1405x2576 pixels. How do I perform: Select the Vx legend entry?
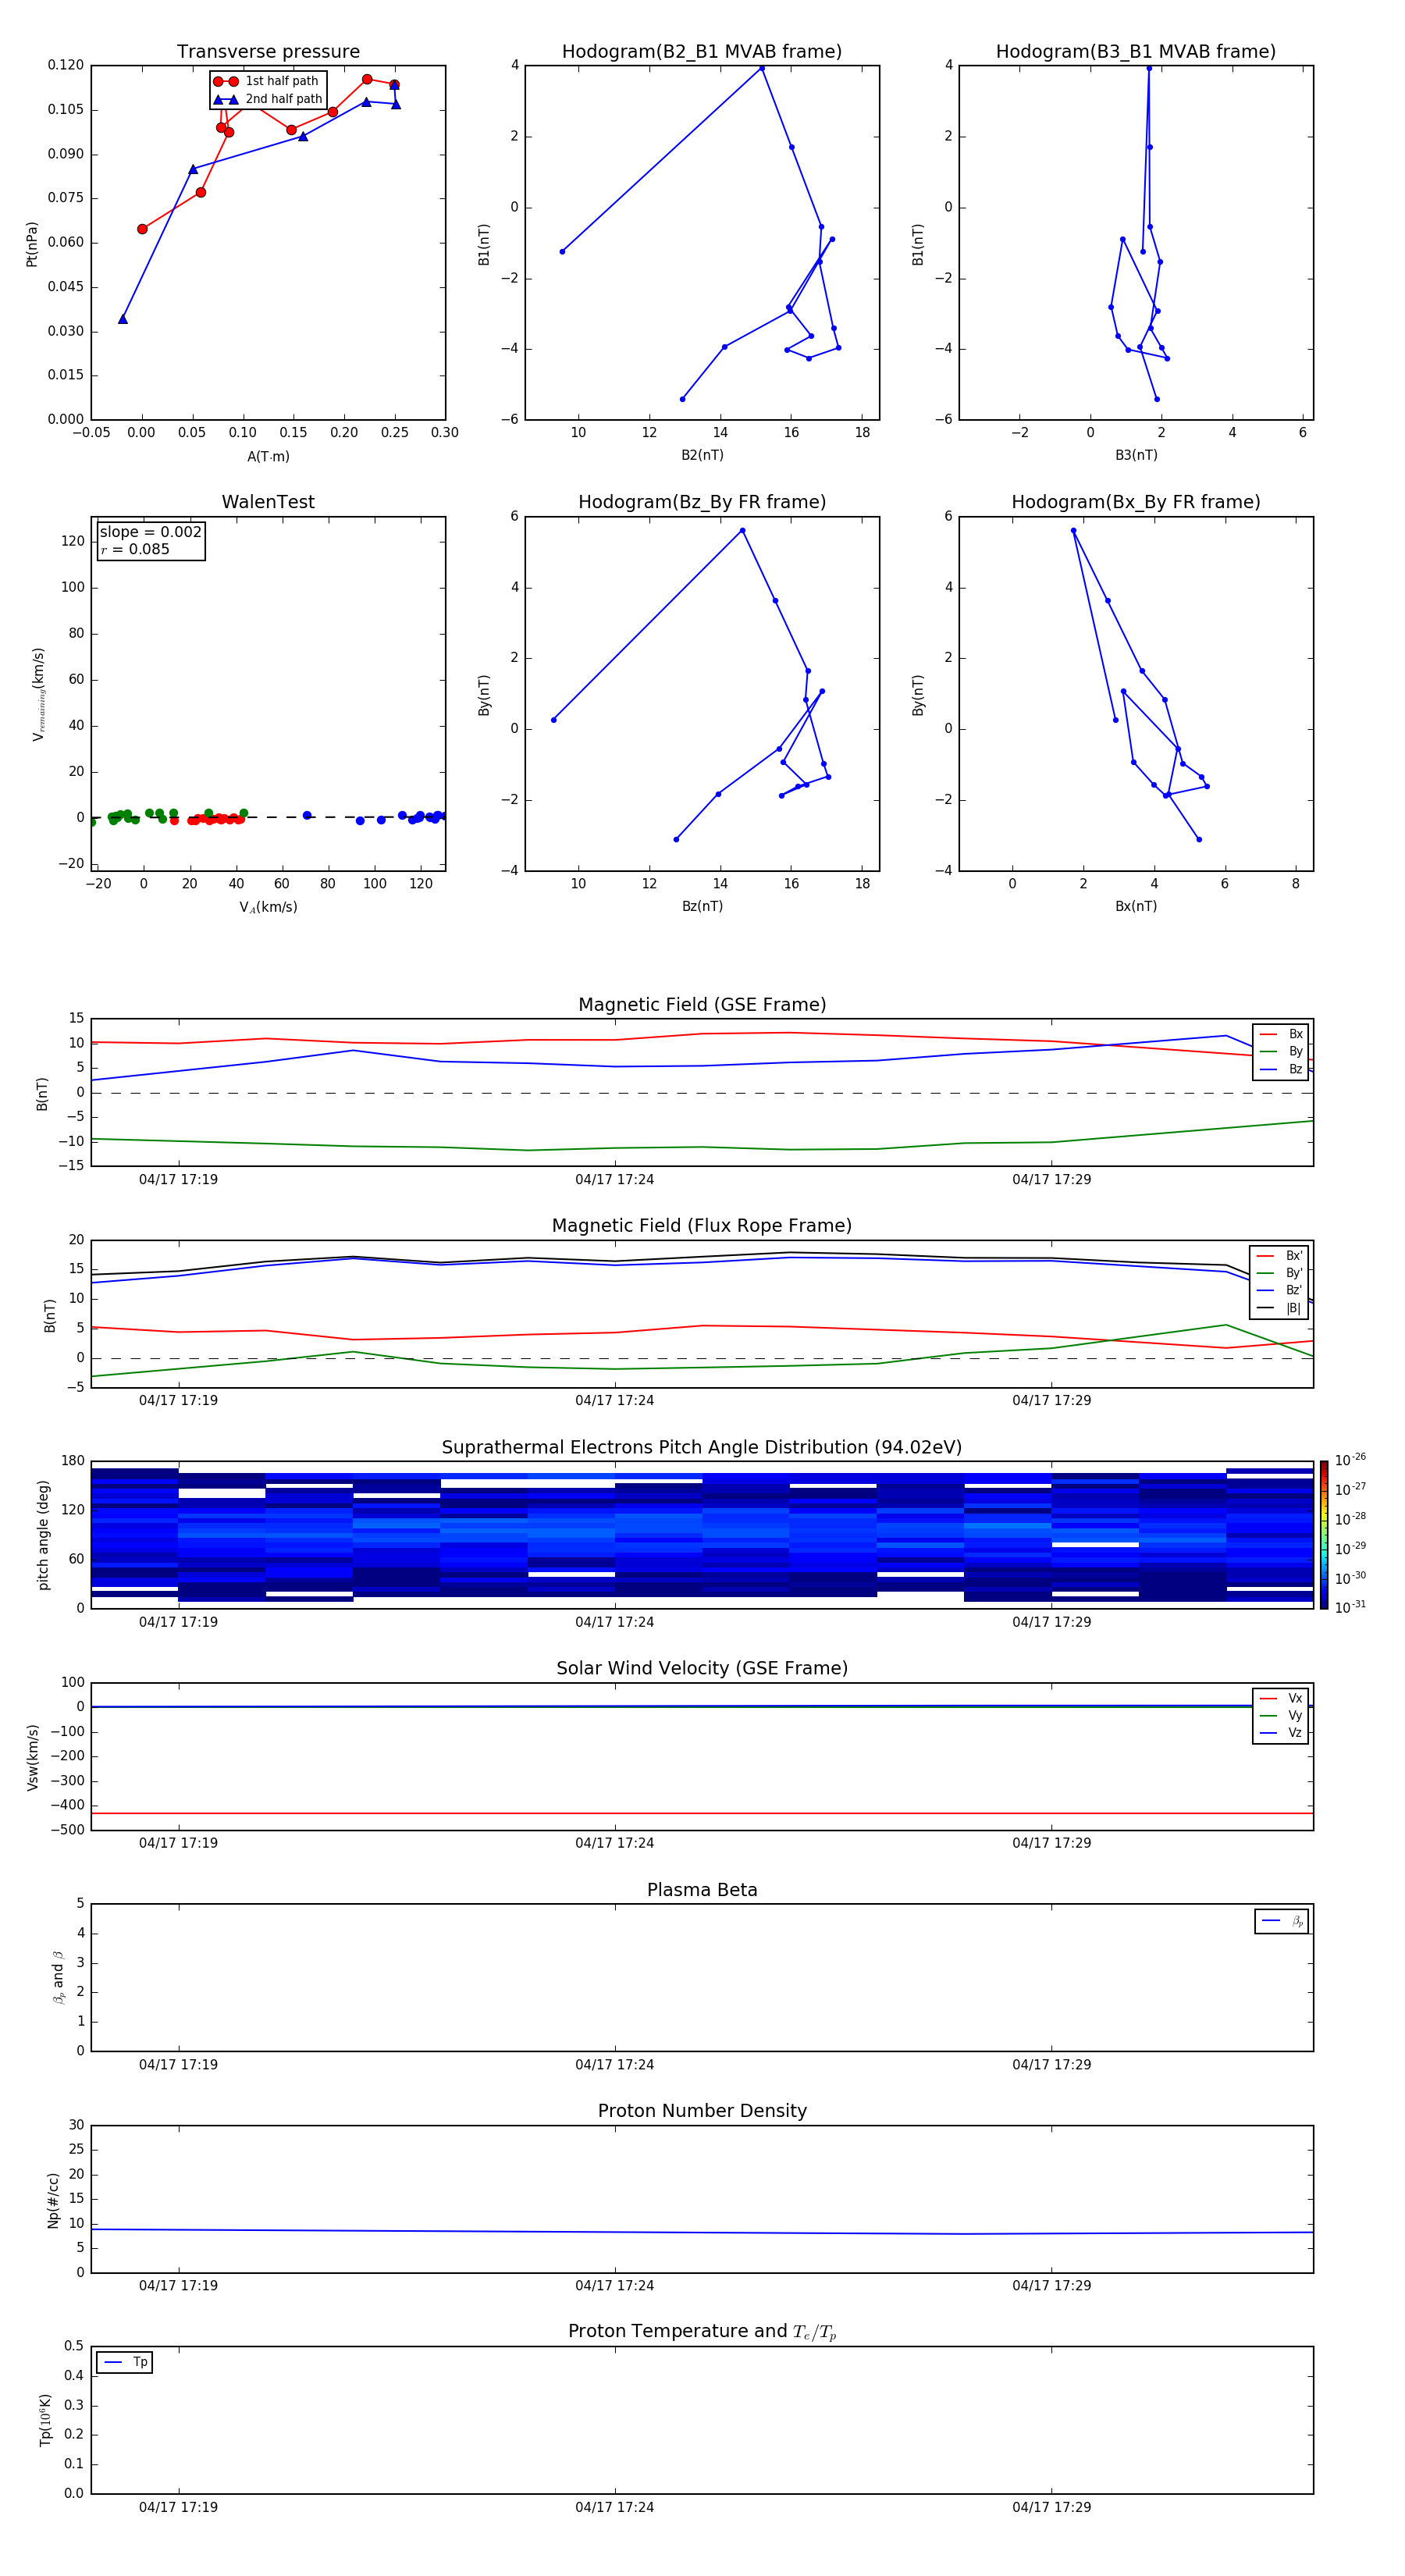[x=1282, y=1699]
